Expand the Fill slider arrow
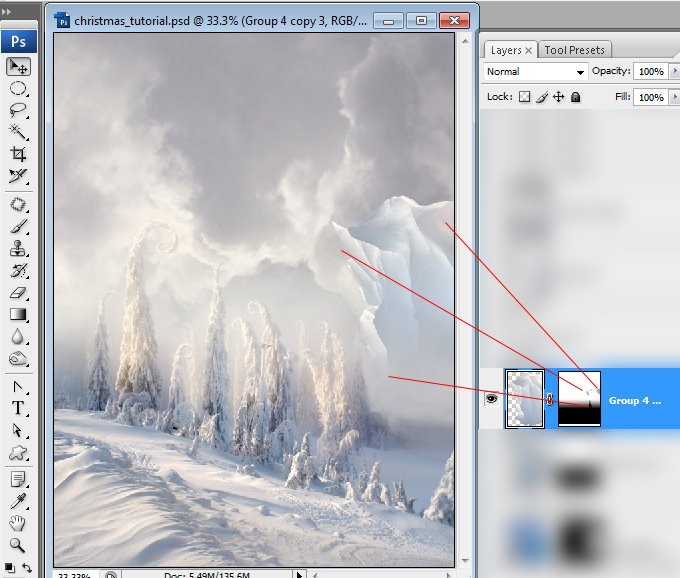 [x=675, y=97]
